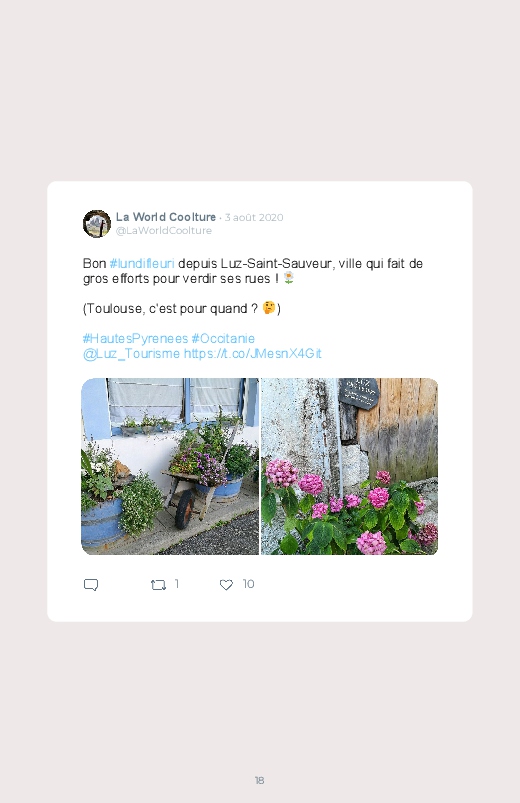Open the #Occitanie hashtag

[x=223, y=339]
